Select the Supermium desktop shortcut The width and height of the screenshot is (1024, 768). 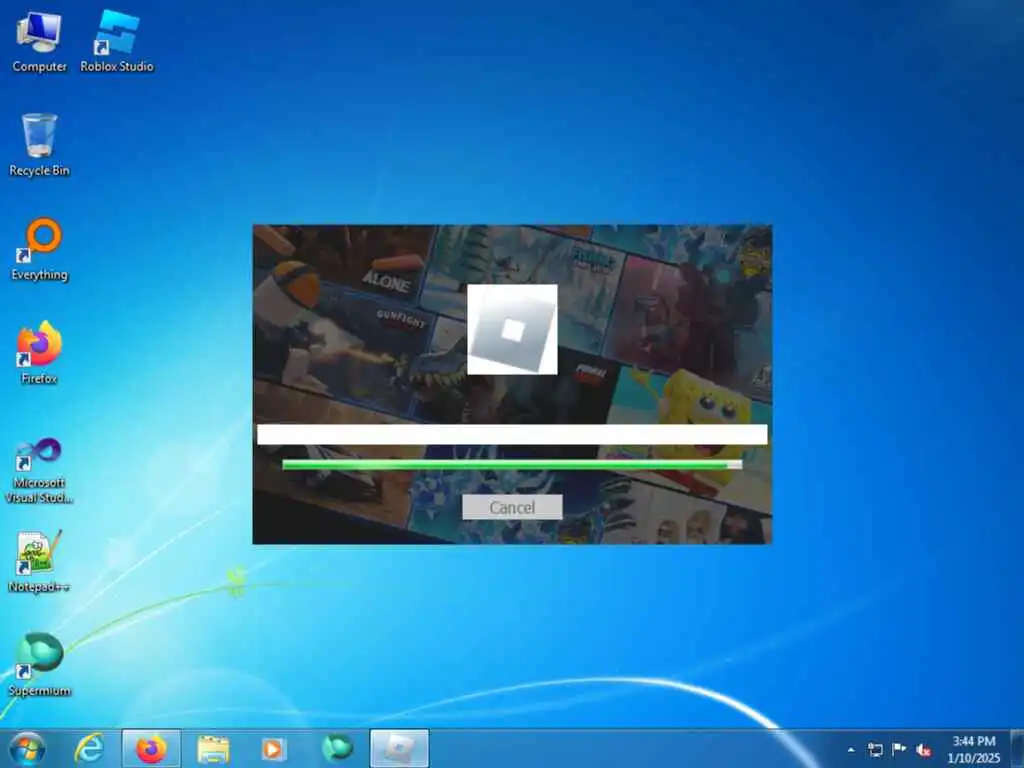click(39, 665)
